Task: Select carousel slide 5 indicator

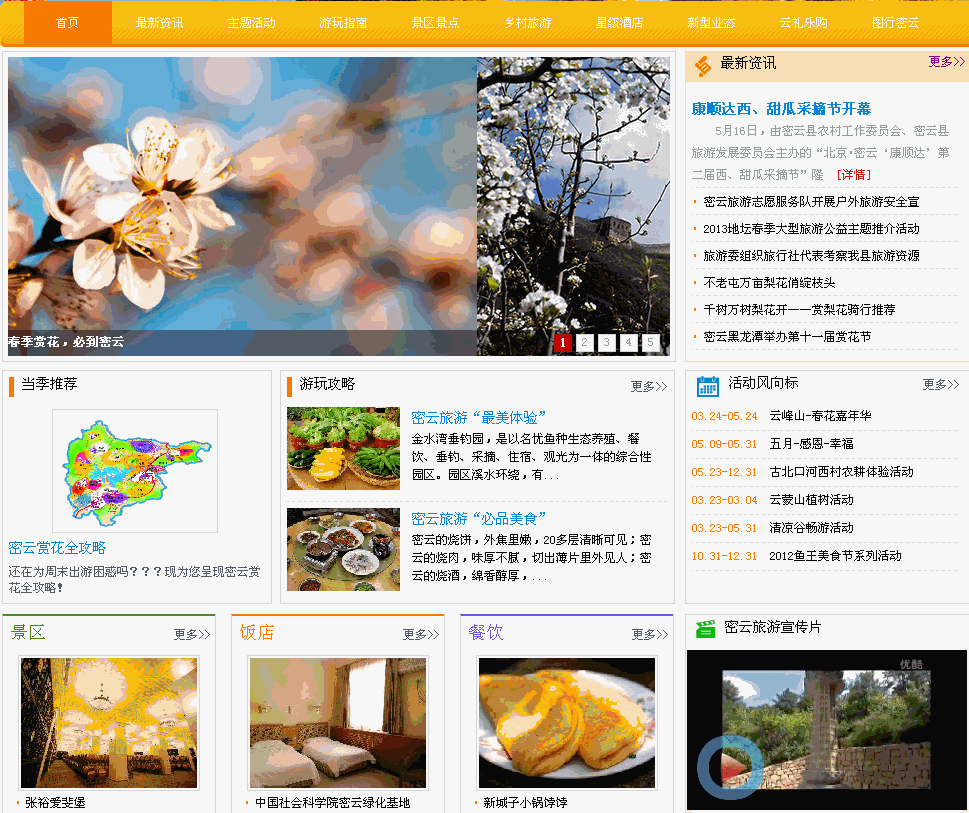Action: click(x=651, y=343)
